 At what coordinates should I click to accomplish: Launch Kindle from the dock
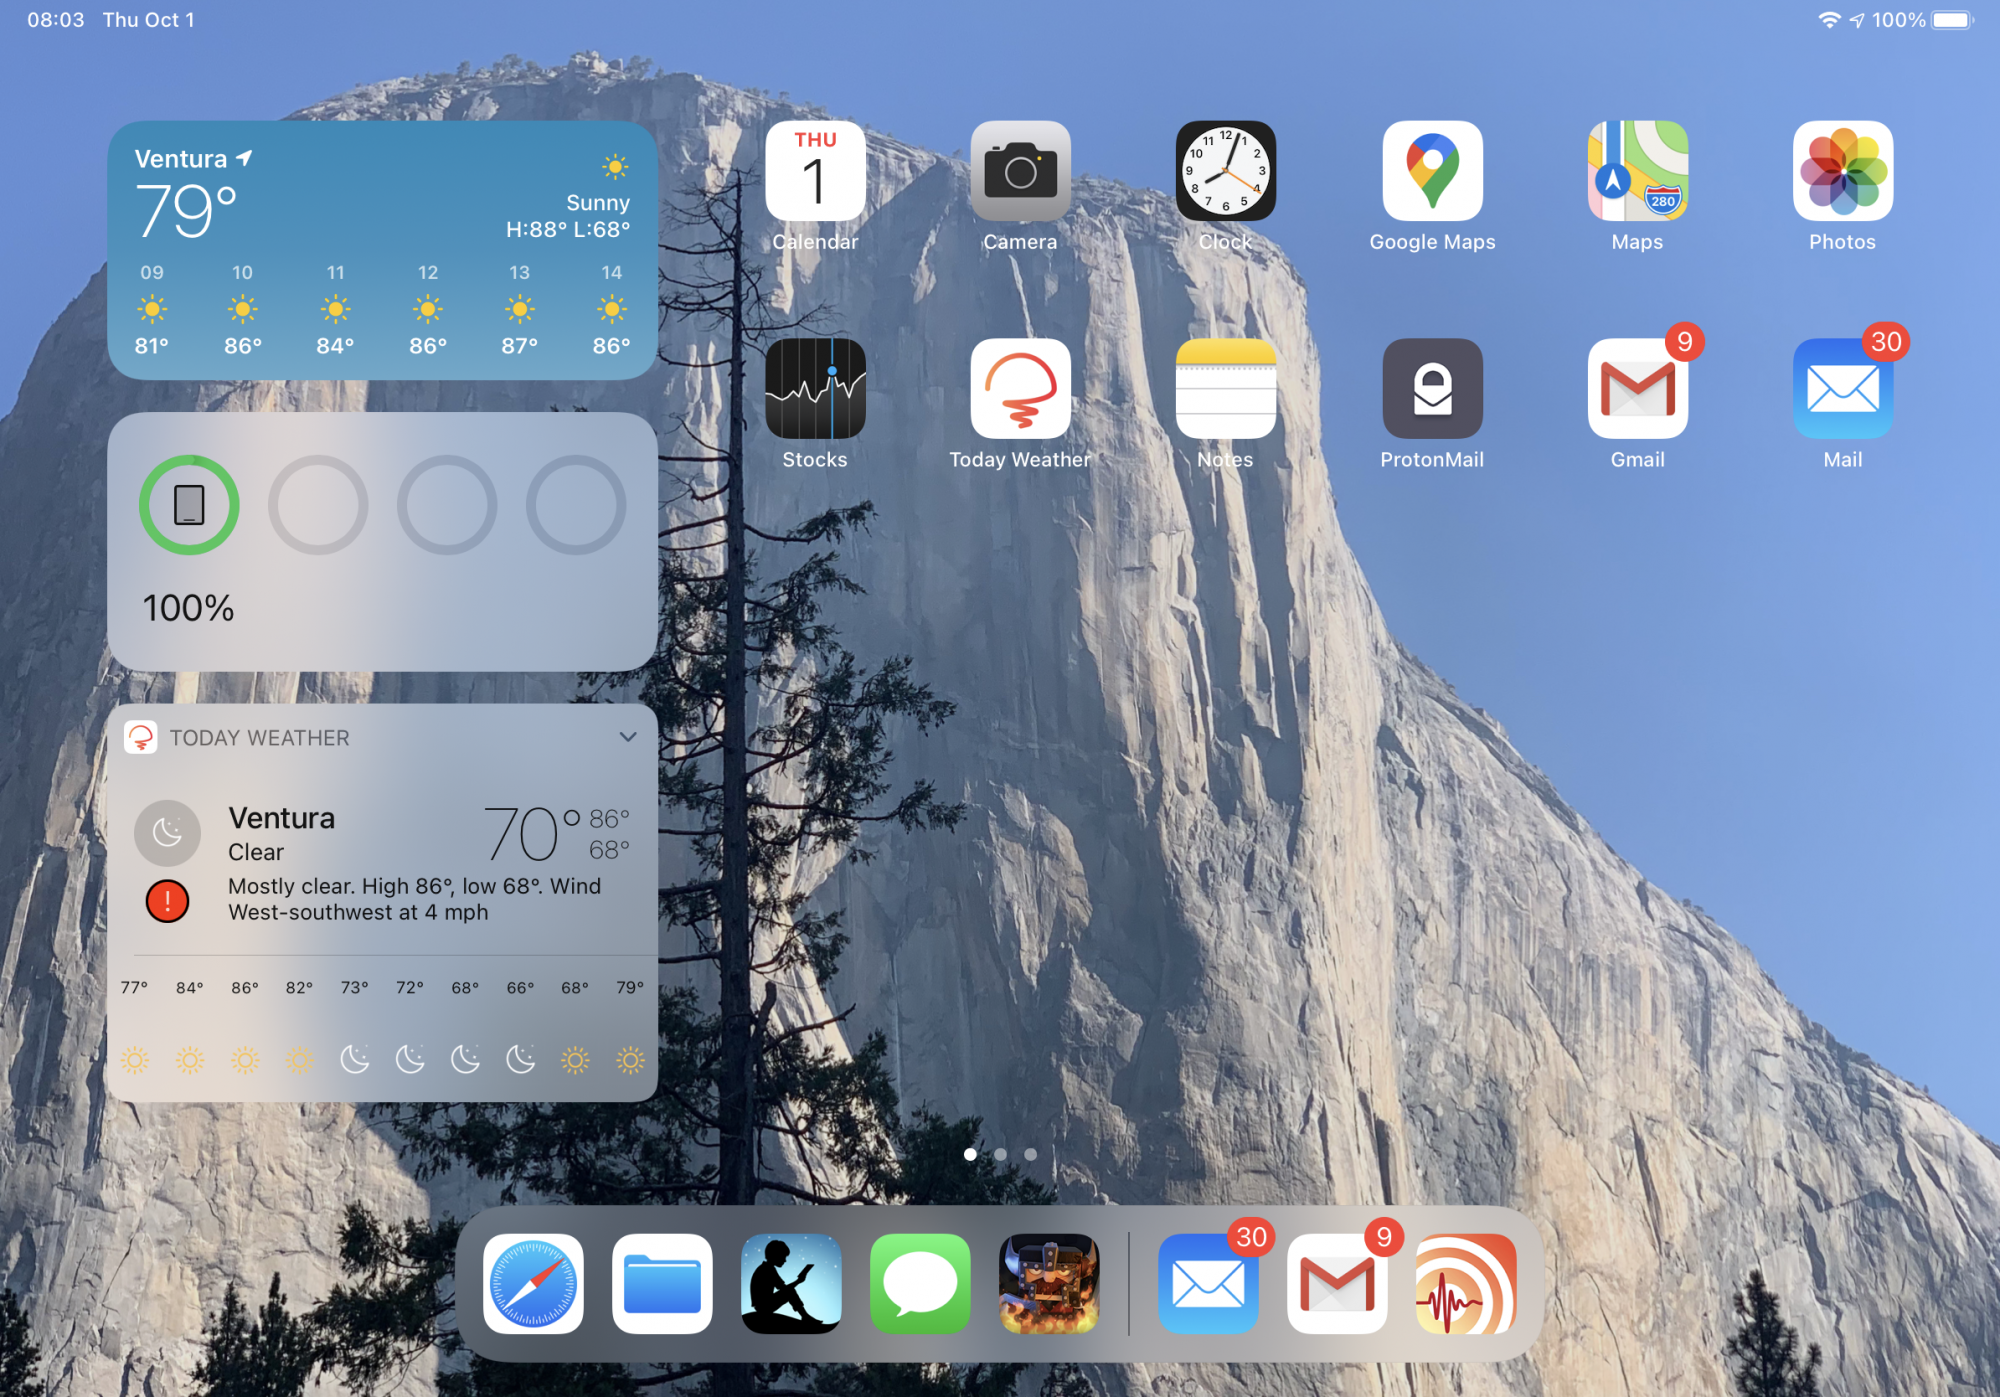791,1283
